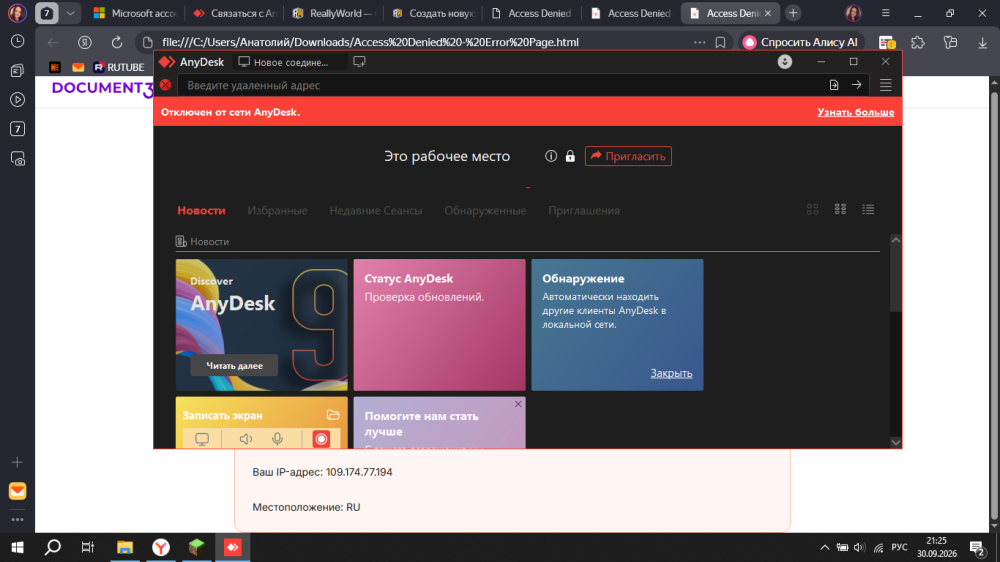Switch to large tiles view
Screen dimensions: 1000x562
pos(812,209)
